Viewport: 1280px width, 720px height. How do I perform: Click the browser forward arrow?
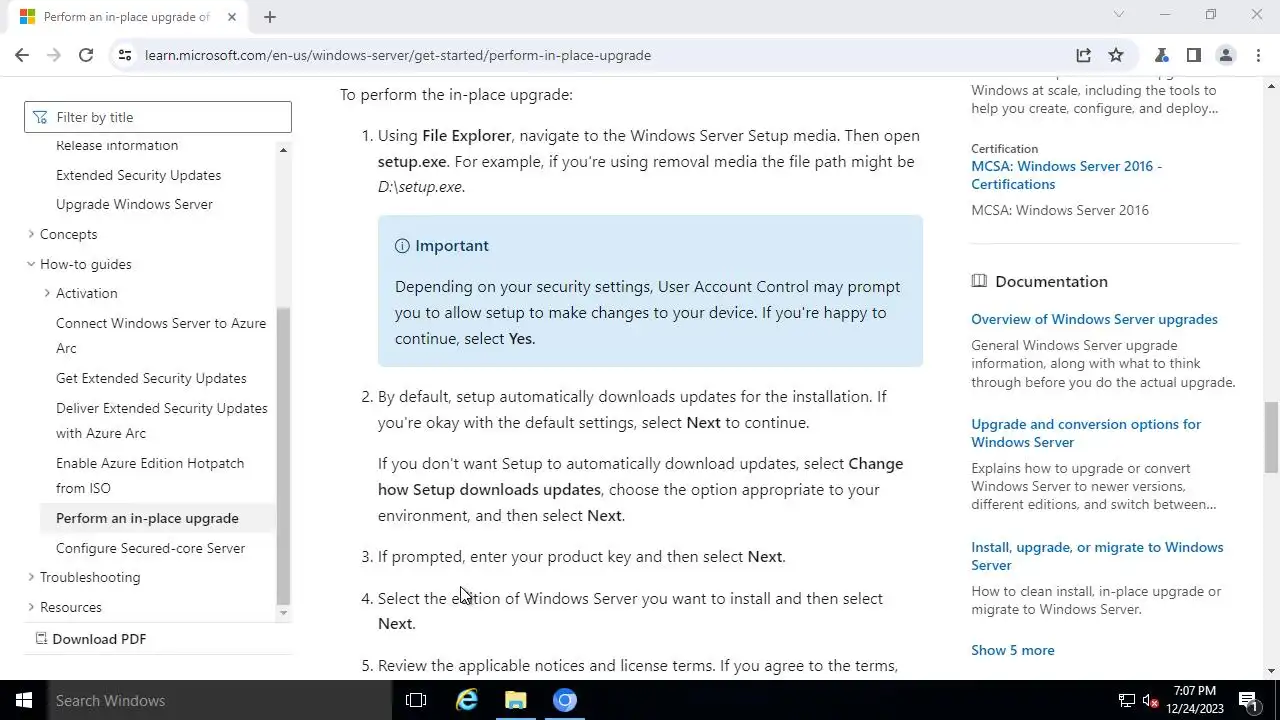(54, 55)
